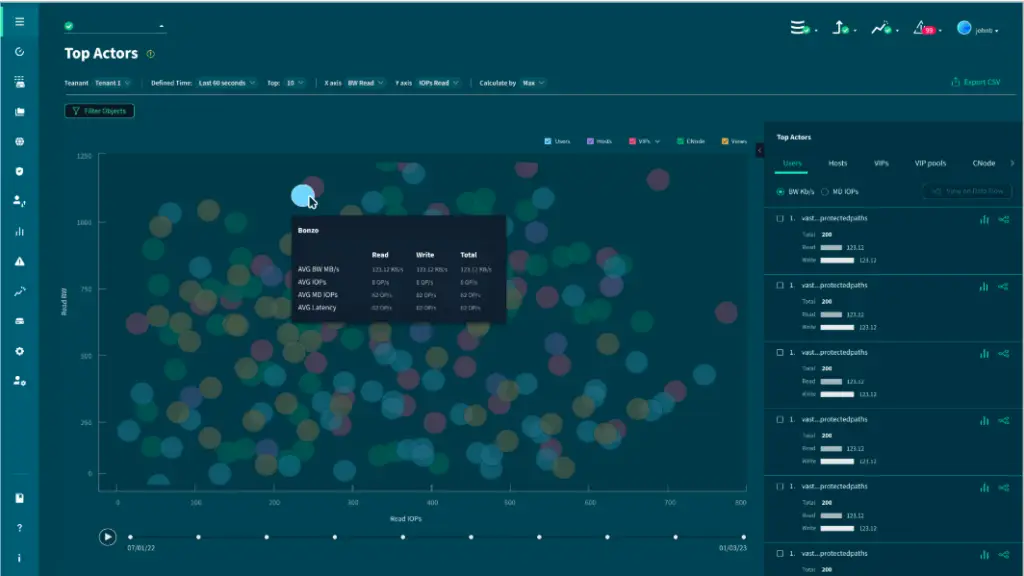
Task: Switch to the Hosts tab
Action: pyautogui.click(x=837, y=162)
